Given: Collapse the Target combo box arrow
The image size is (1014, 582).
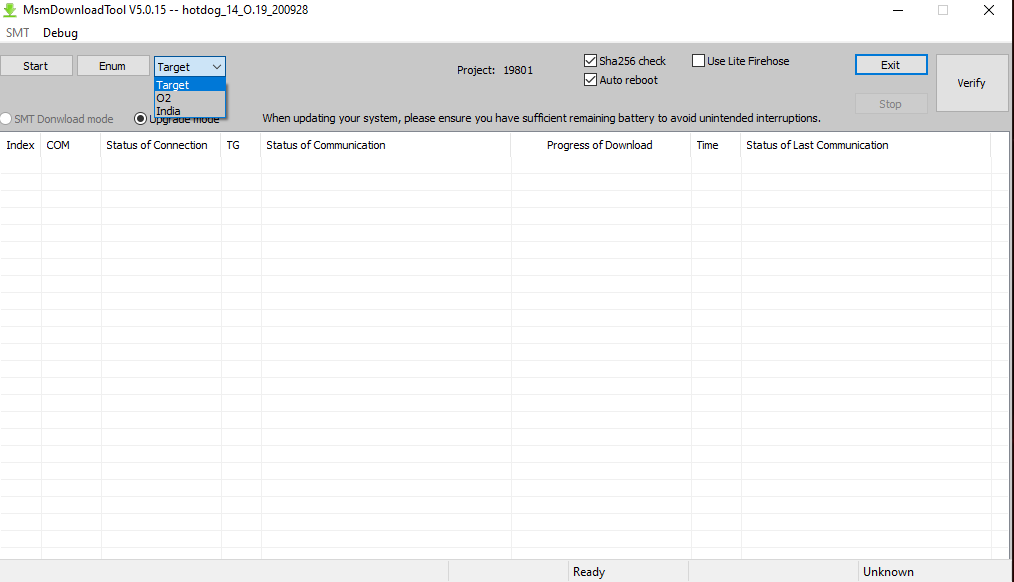Looking at the screenshot, I should (217, 67).
